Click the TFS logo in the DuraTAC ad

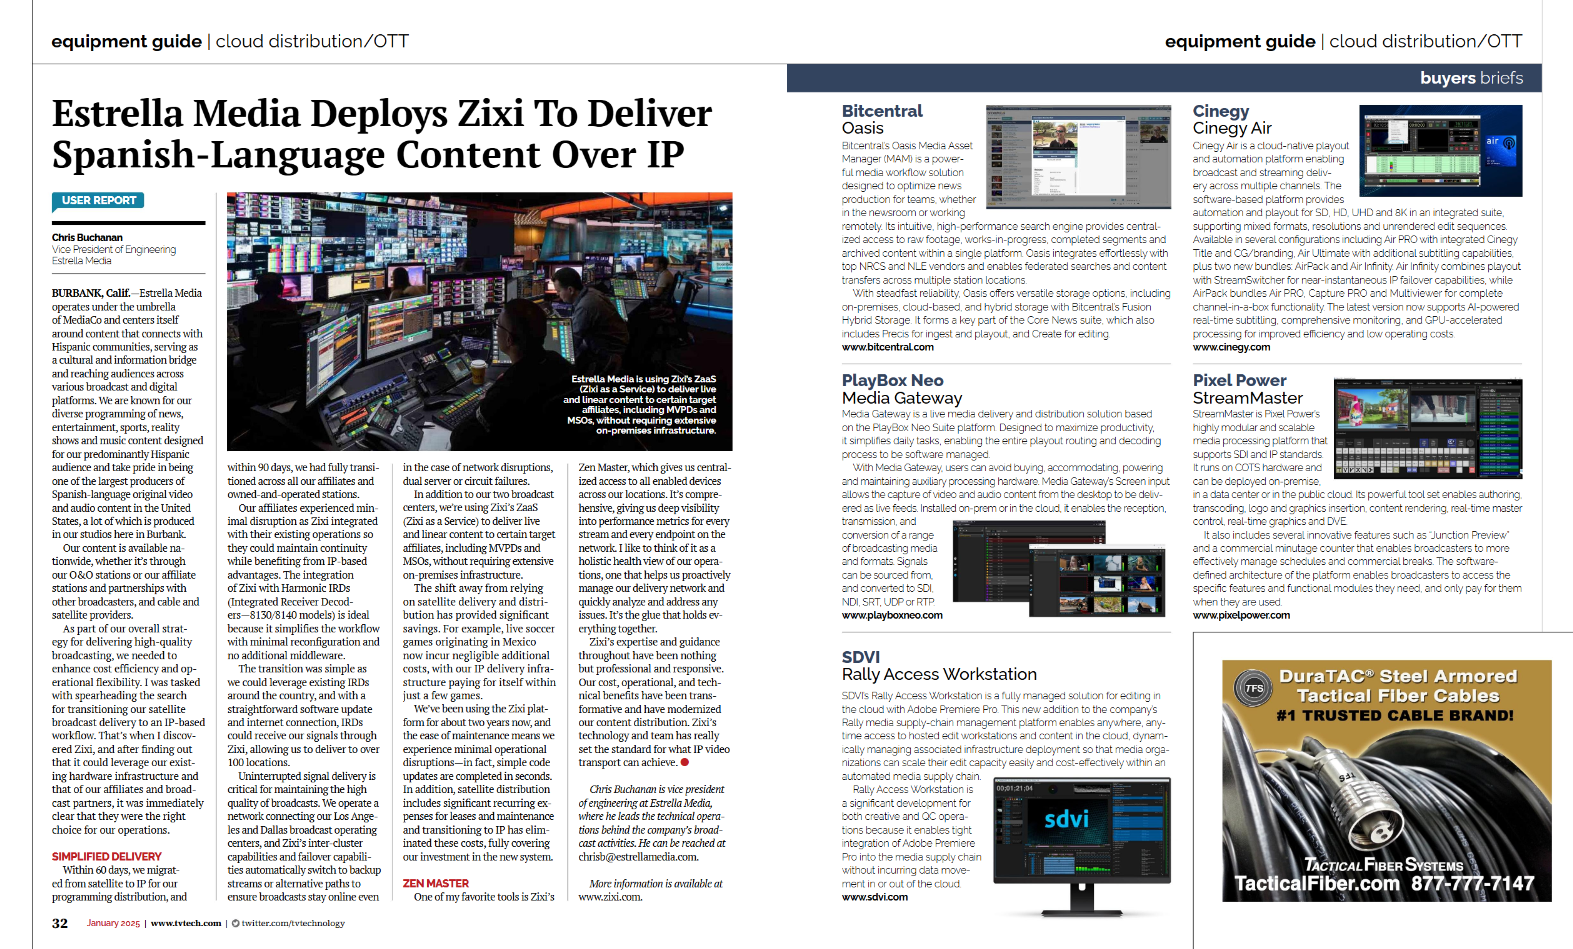click(x=1254, y=689)
